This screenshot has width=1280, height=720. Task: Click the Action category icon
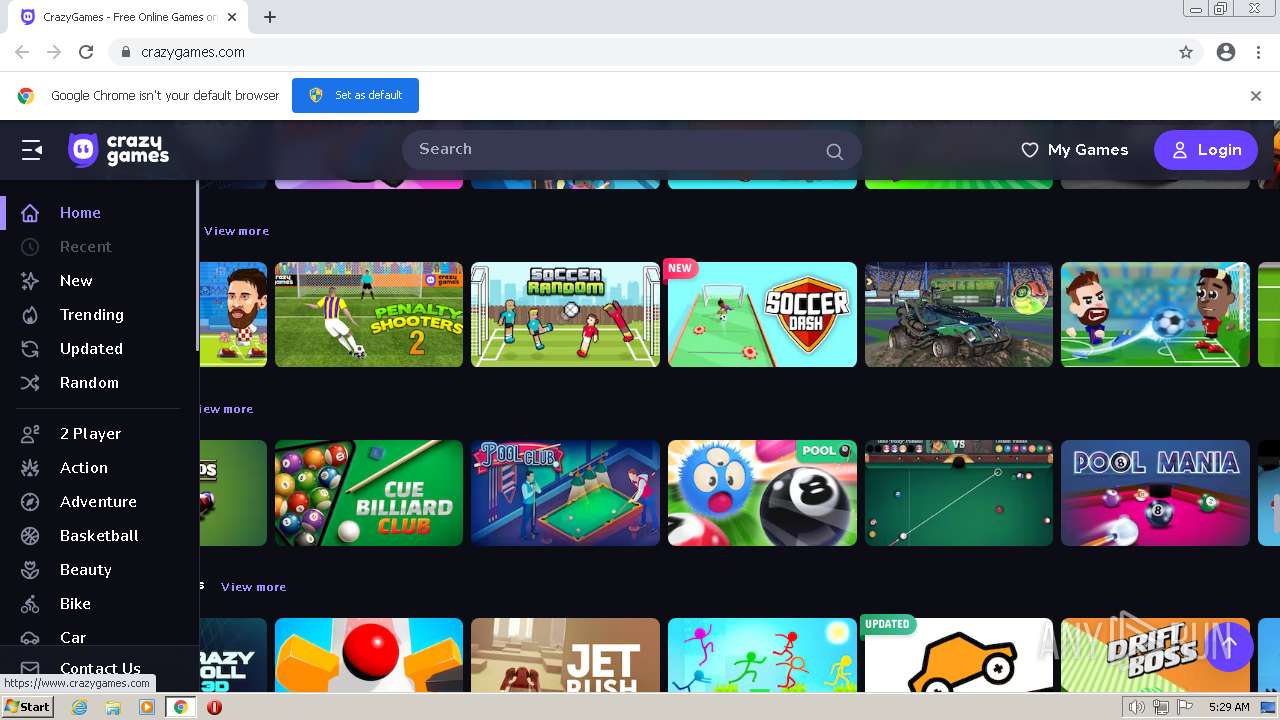click(30, 468)
